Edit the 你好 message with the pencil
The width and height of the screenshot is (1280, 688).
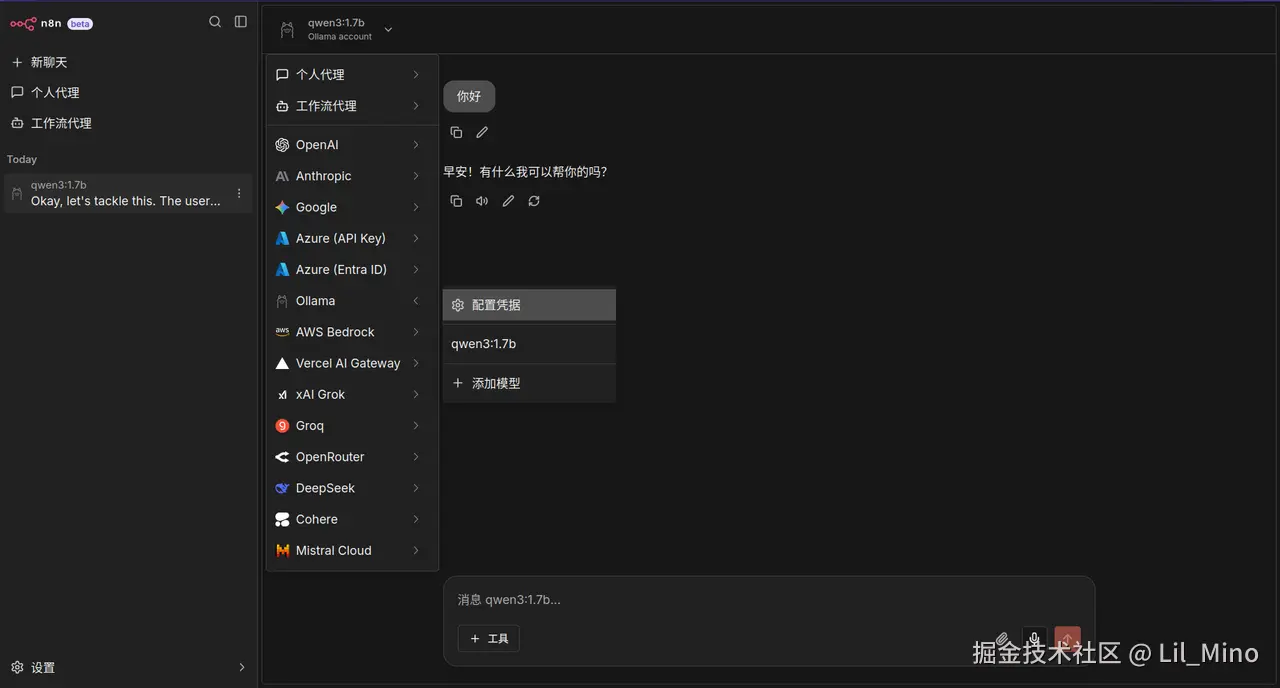482,132
